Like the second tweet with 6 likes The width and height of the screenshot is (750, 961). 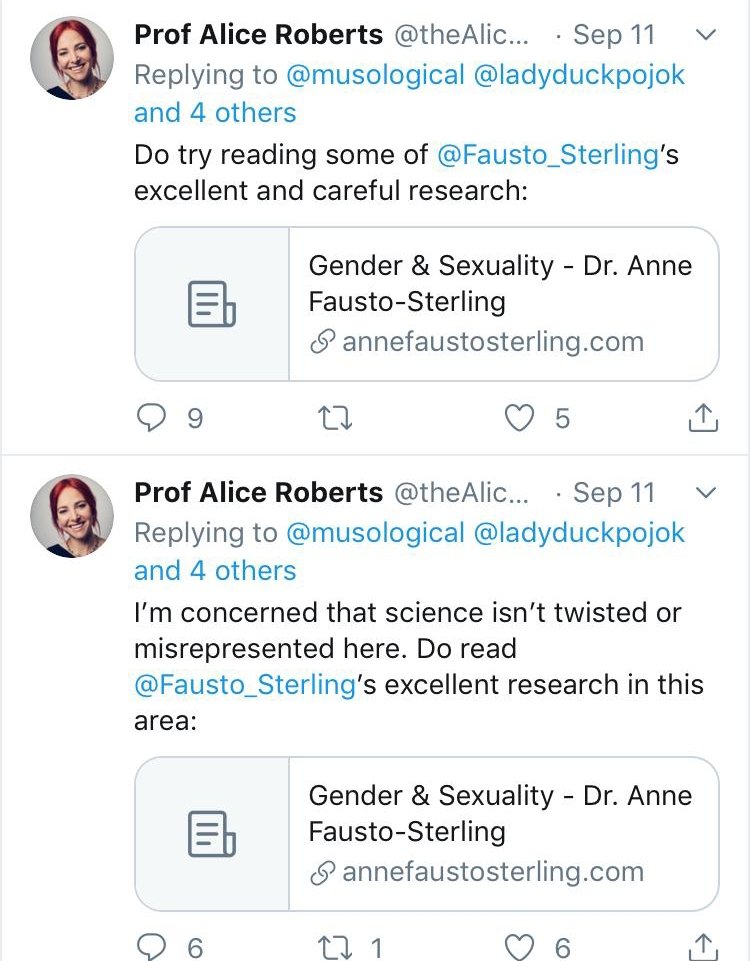click(519, 947)
